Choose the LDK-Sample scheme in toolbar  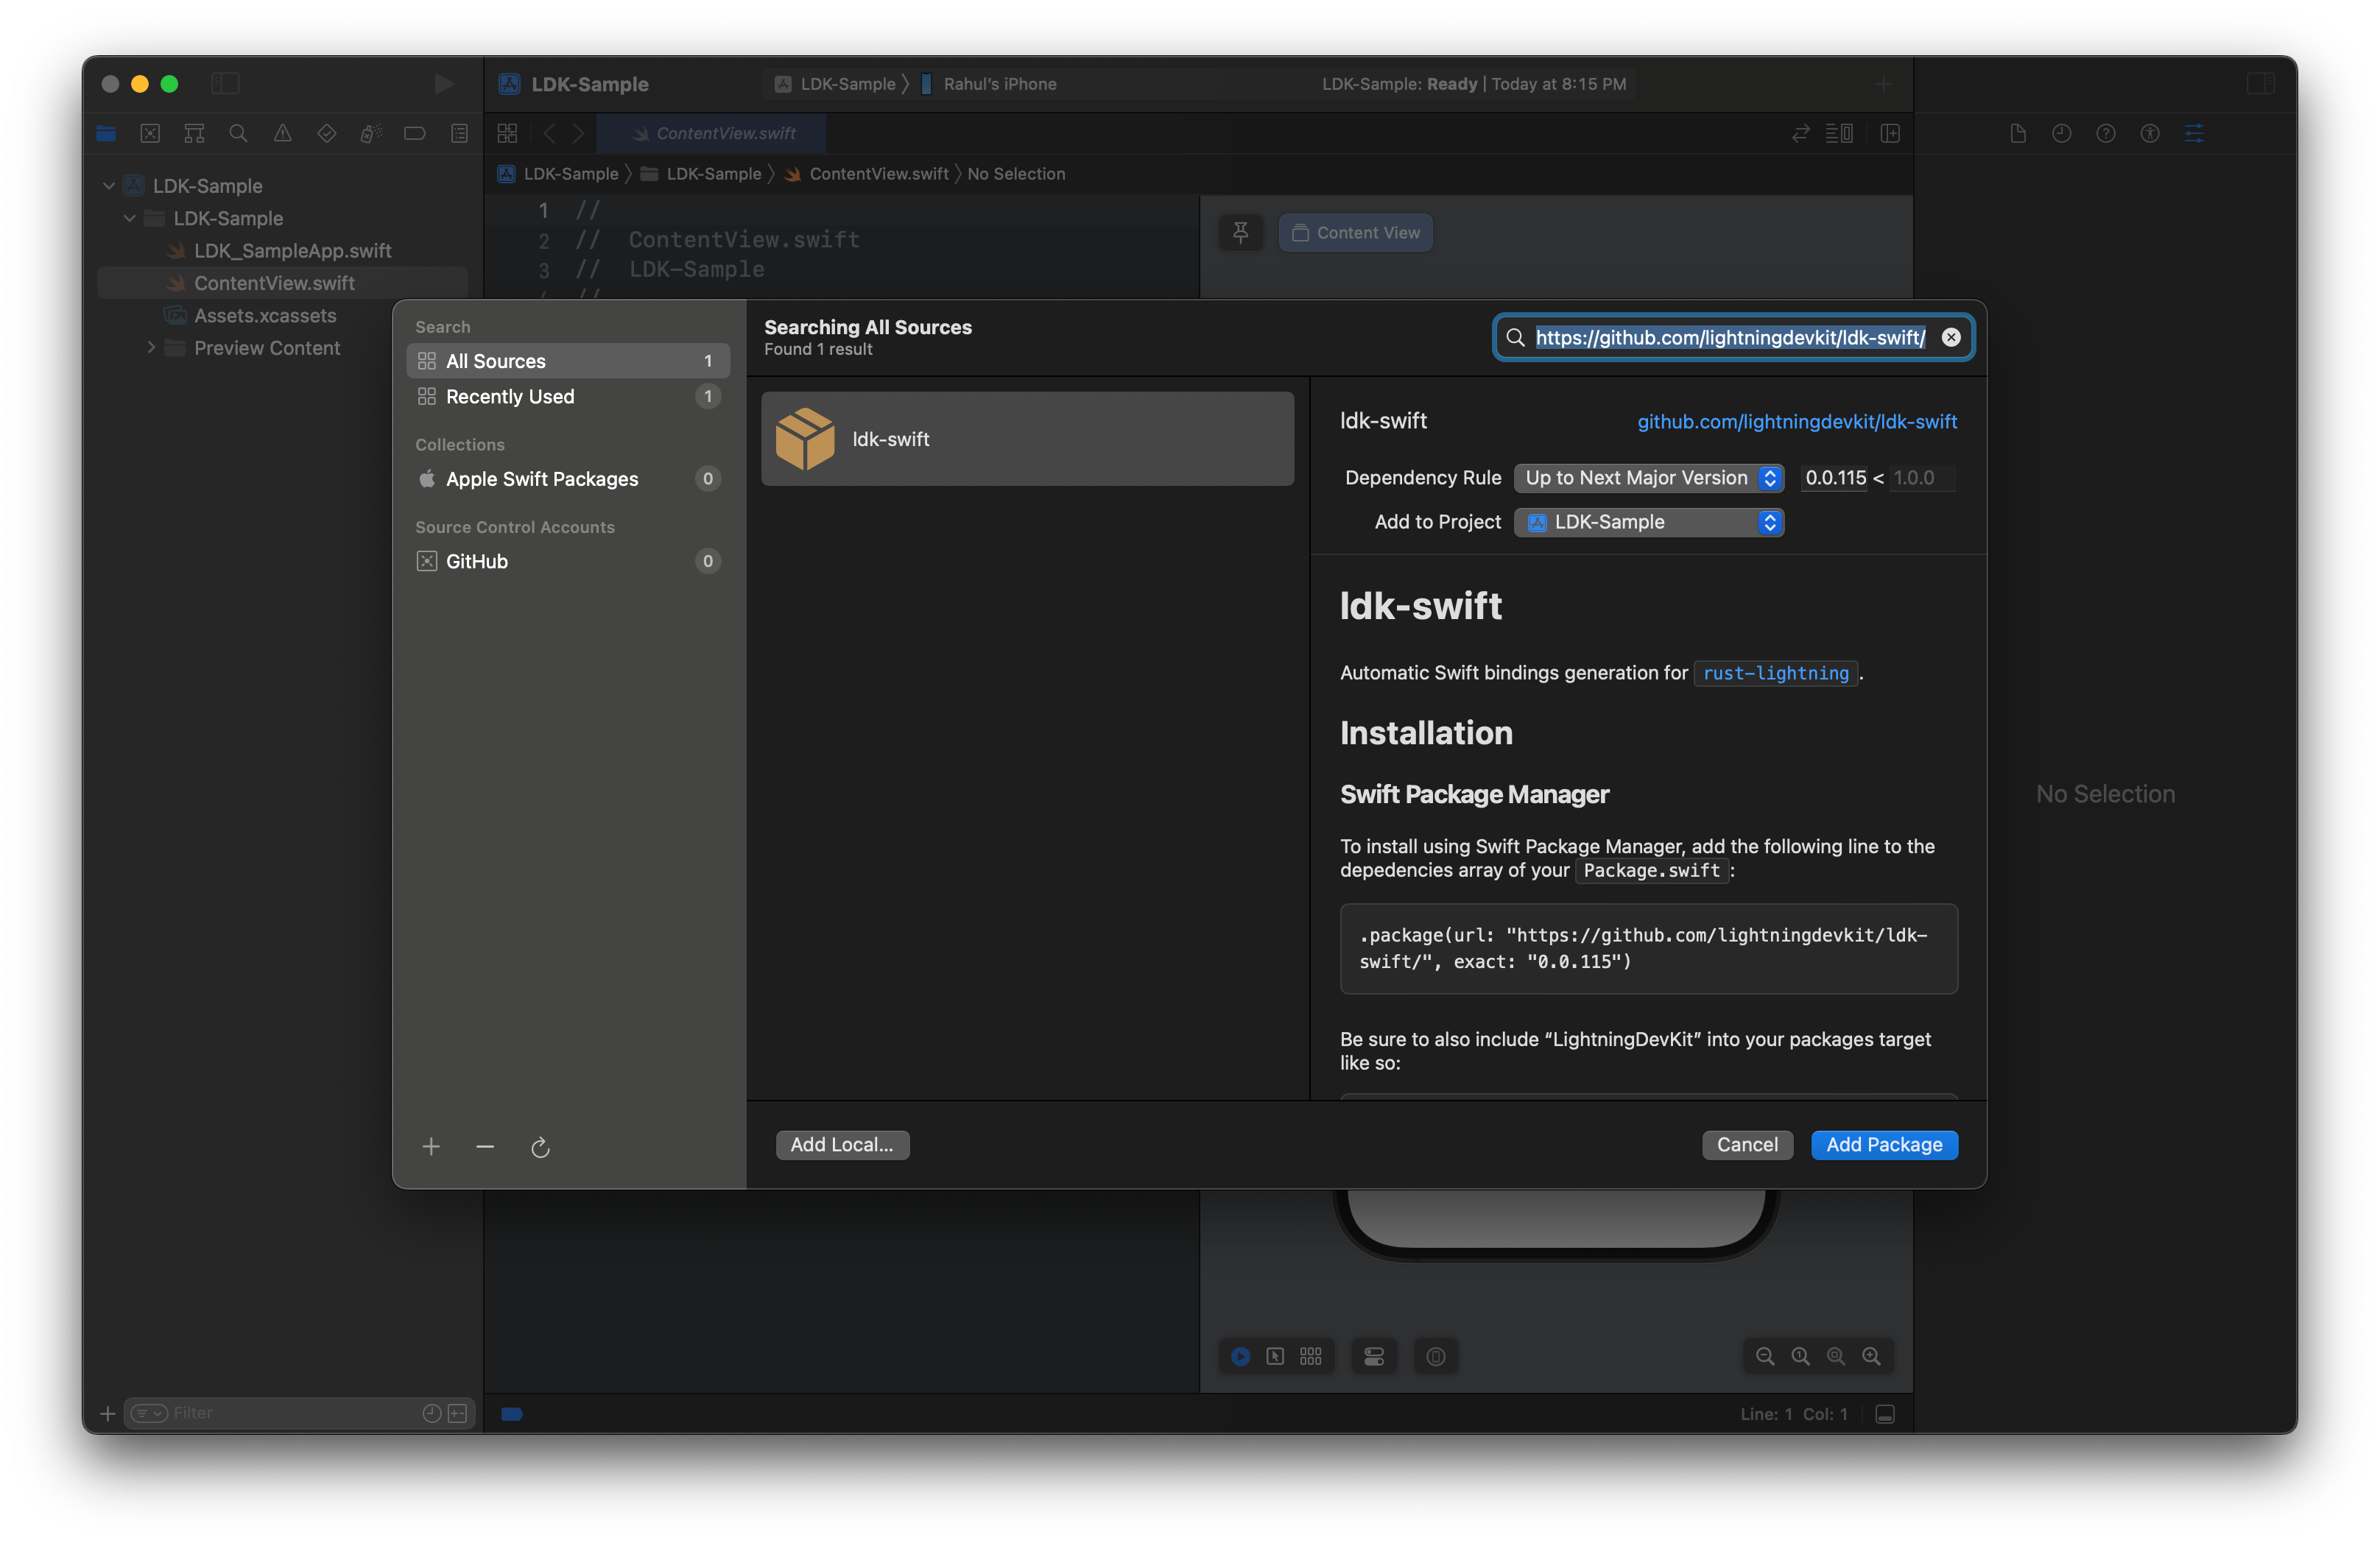[836, 84]
